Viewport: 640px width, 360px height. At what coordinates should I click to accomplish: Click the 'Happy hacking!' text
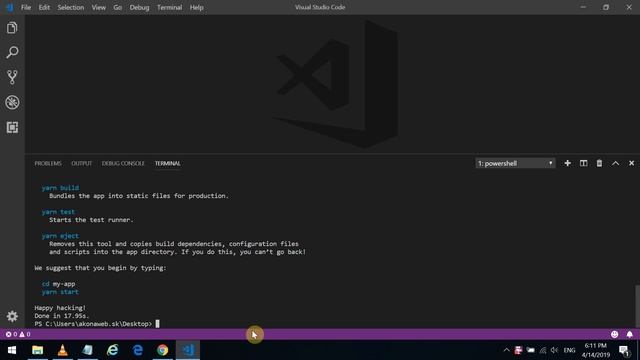60,308
